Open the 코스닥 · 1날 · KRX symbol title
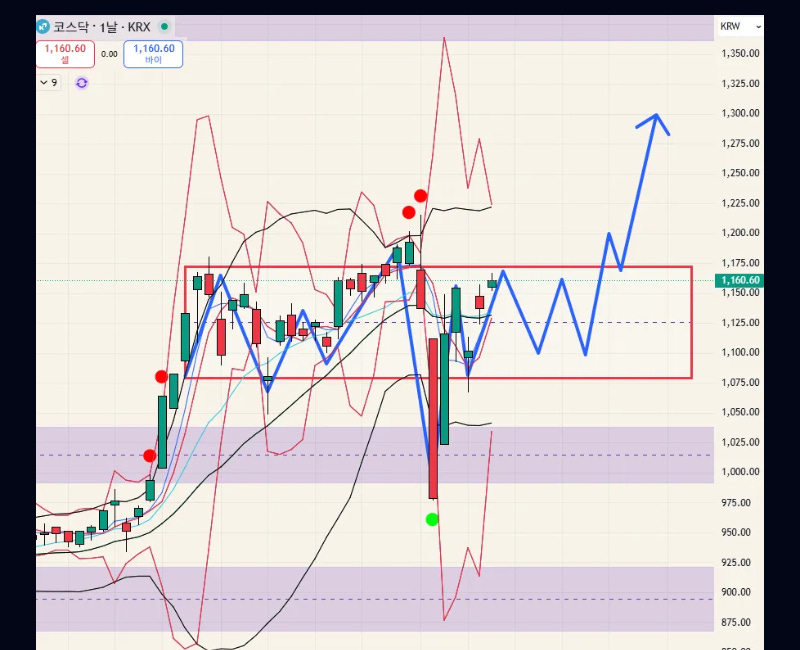The width and height of the screenshot is (800, 650). [x=102, y=27]
